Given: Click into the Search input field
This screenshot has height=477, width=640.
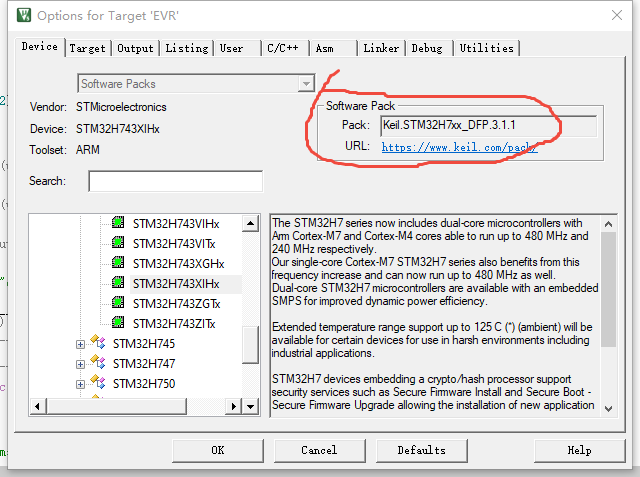Looking at the screenshot, I should (x=176, y=181).
